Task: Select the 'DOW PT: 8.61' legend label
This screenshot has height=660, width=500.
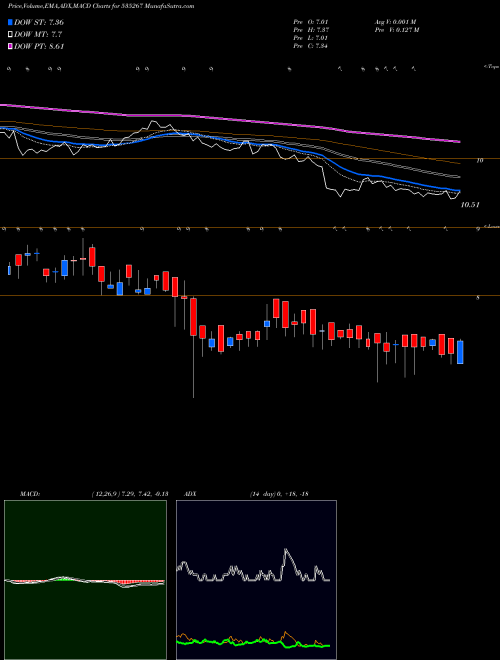Action: 39,47
